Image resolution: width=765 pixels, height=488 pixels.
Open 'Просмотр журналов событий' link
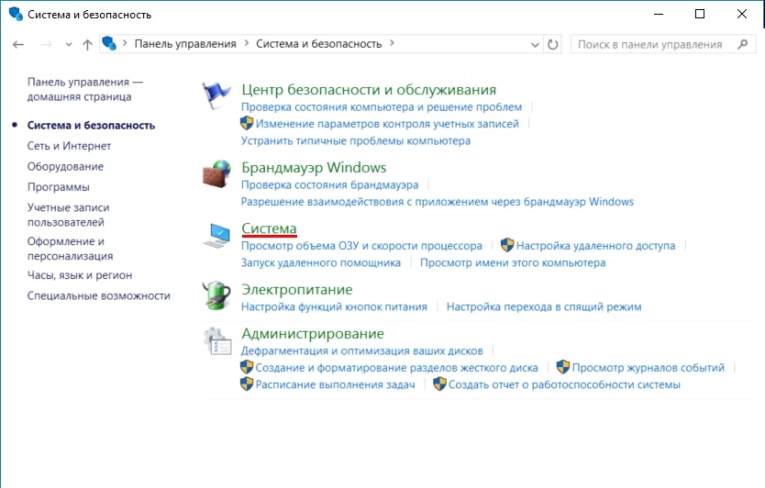pyautogui.click(x=648, y=368)
